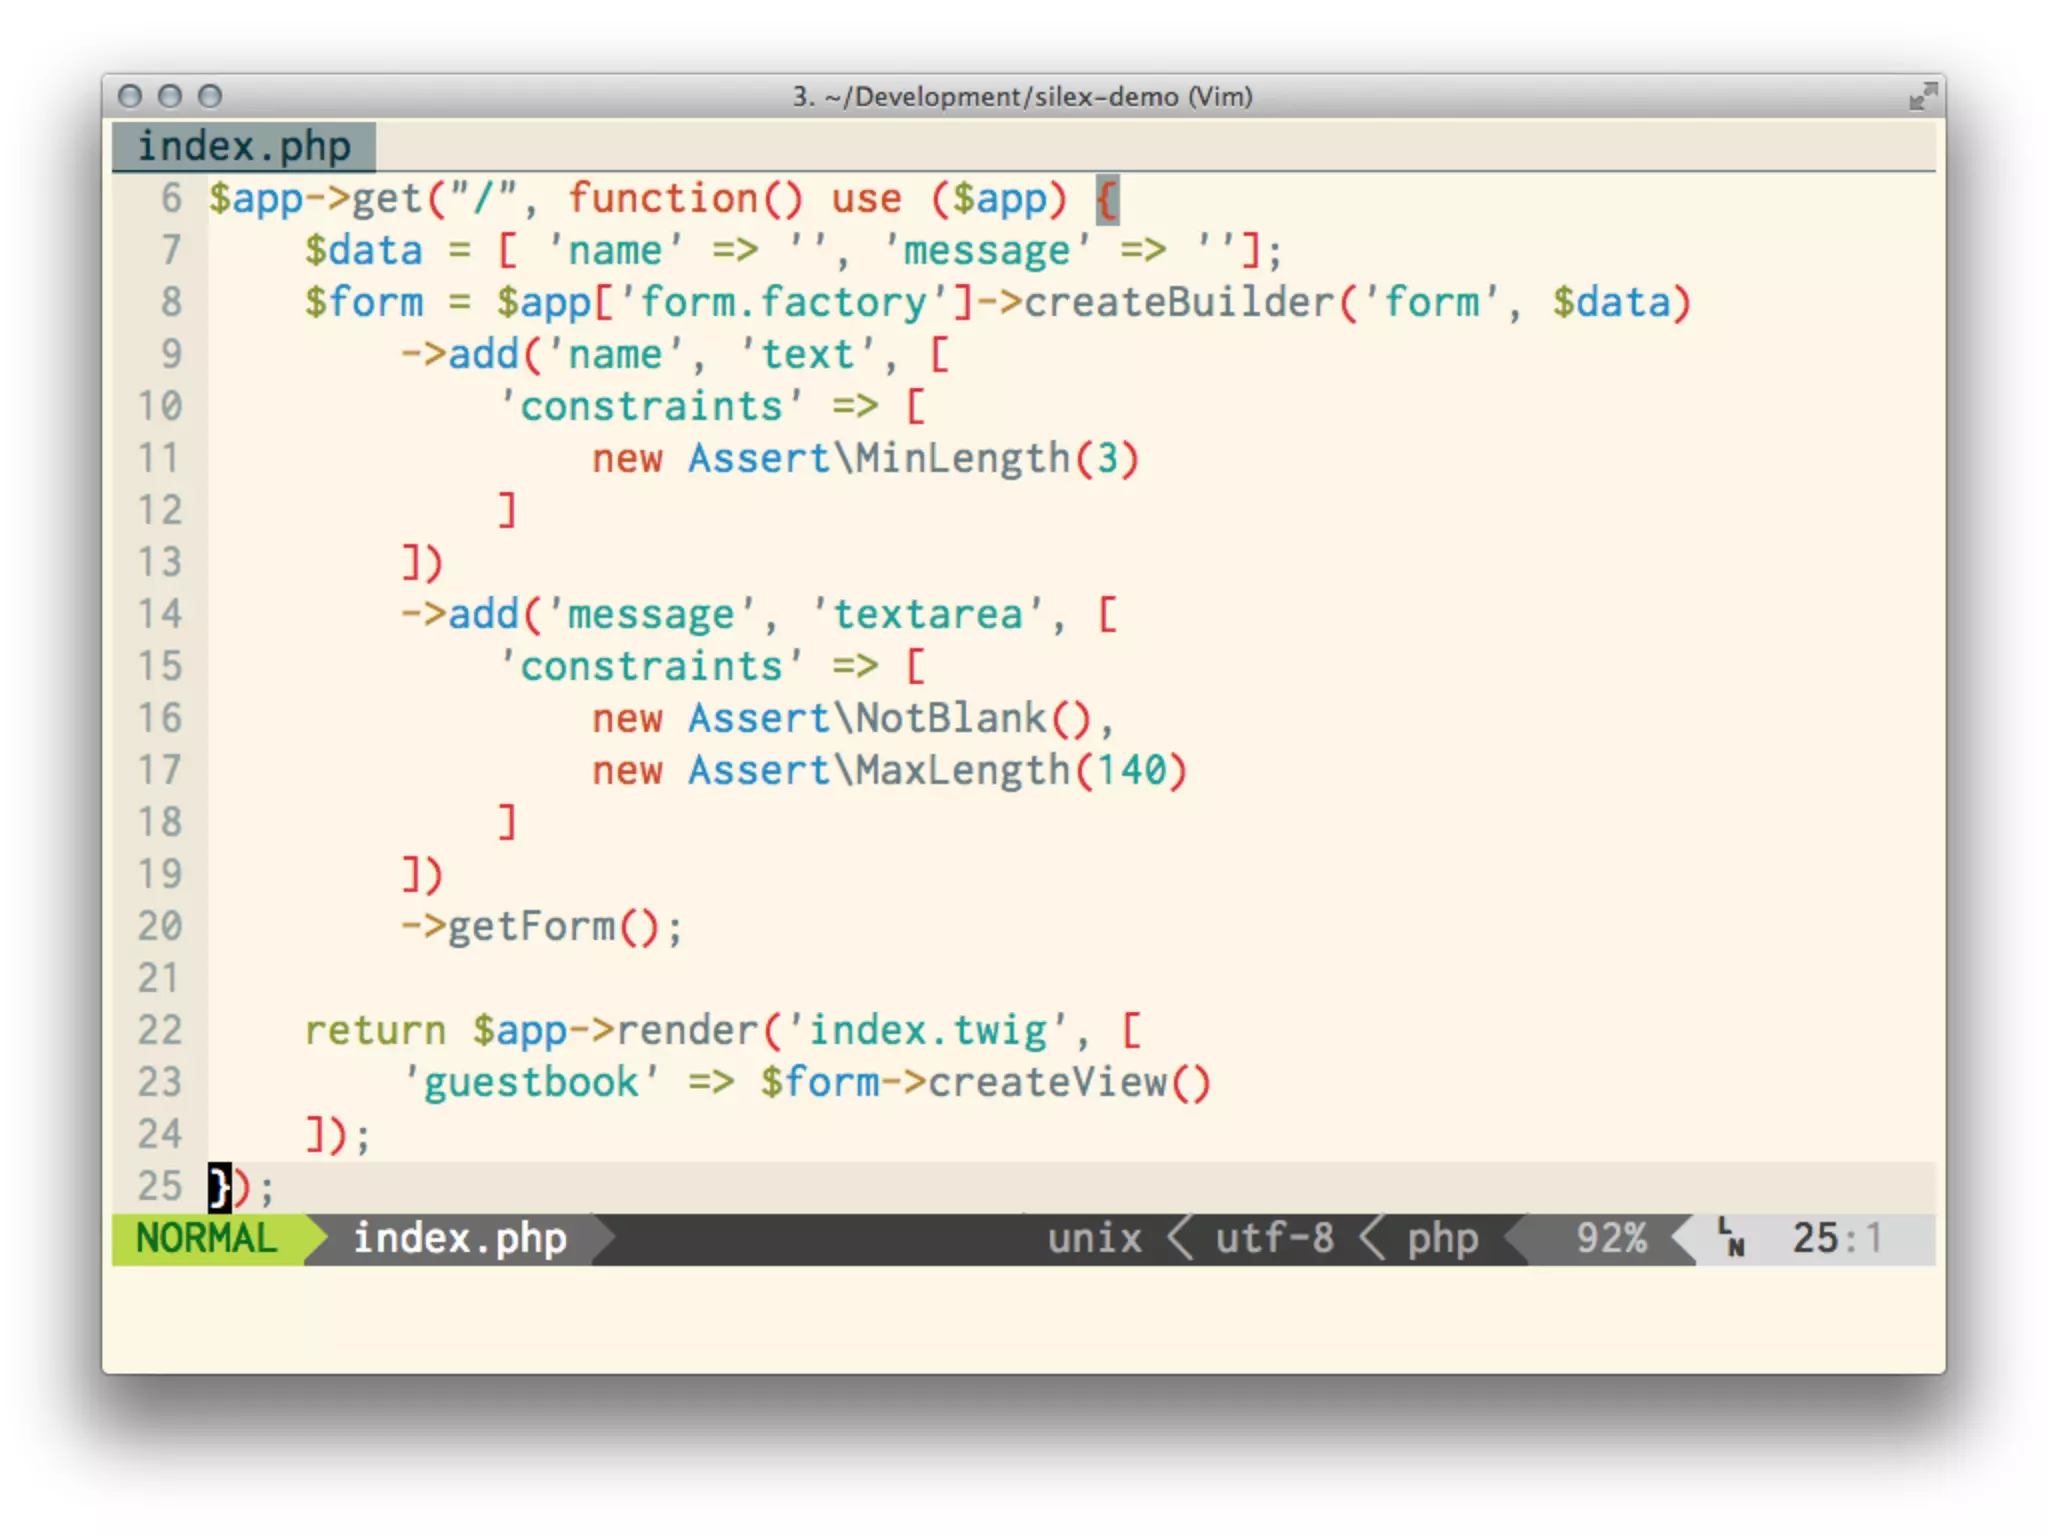Click the green zoom window button

coord(209,96)
